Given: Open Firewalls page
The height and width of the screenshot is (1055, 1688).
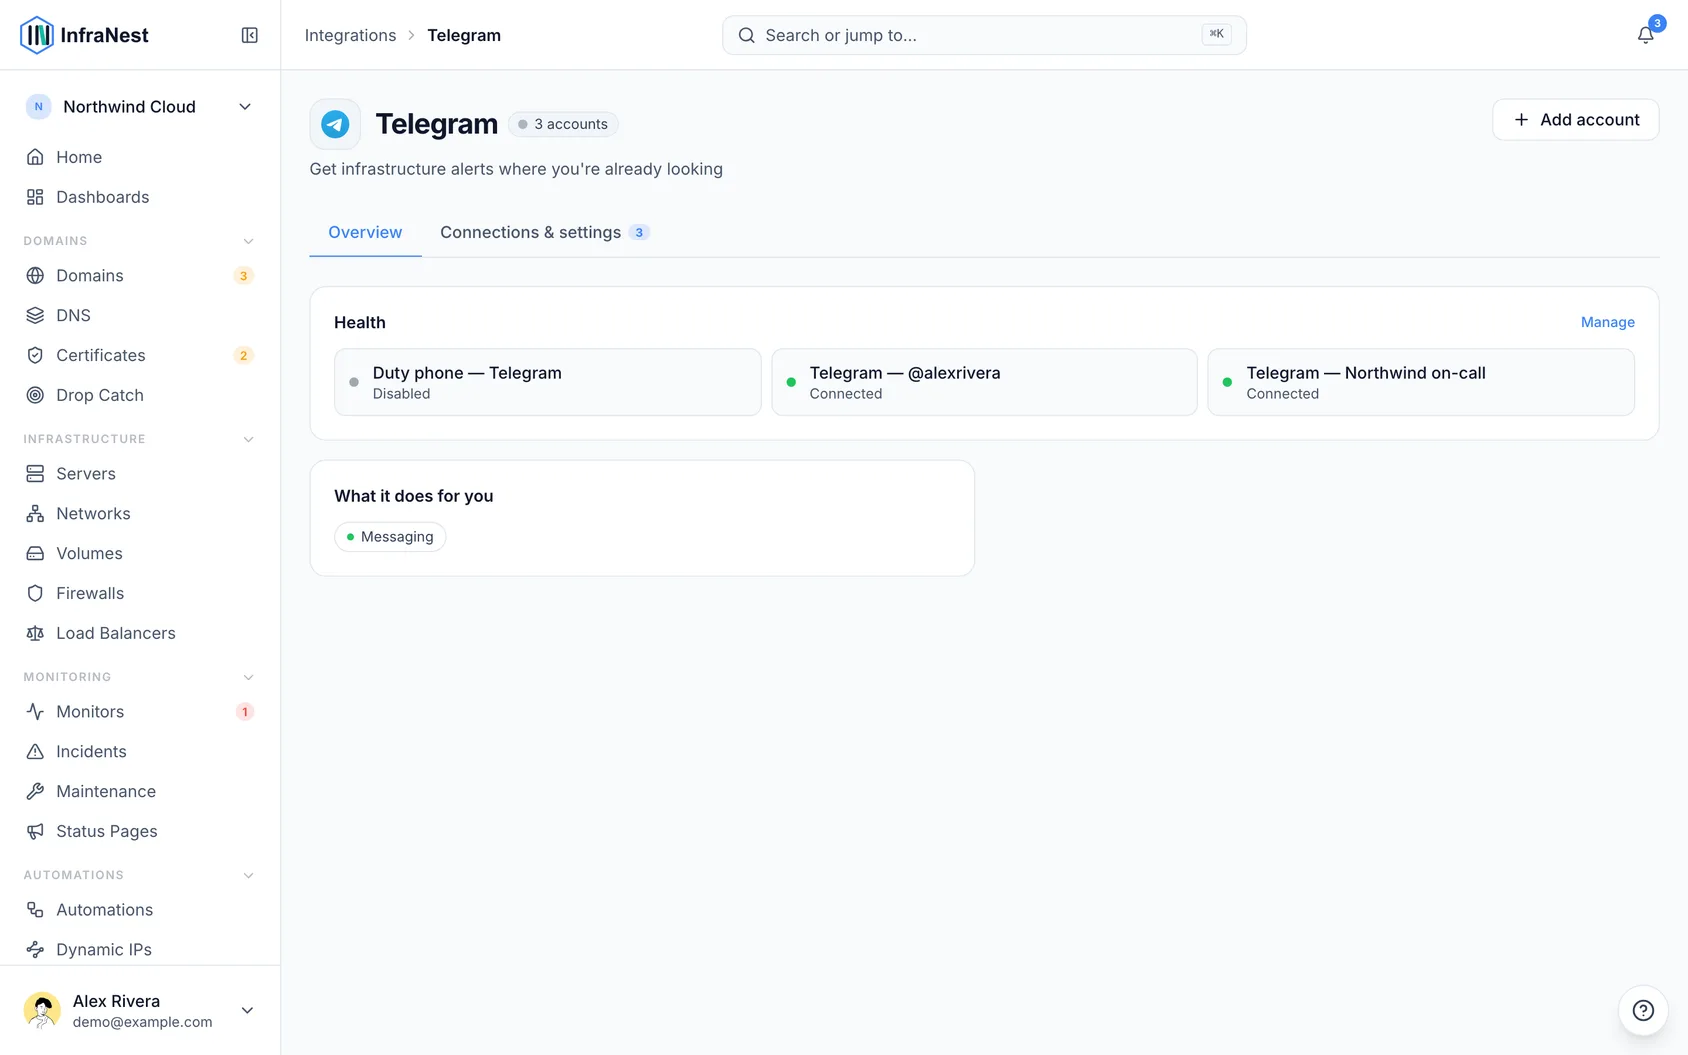Looking at the screenshot, I should click(x=140, y=593).
